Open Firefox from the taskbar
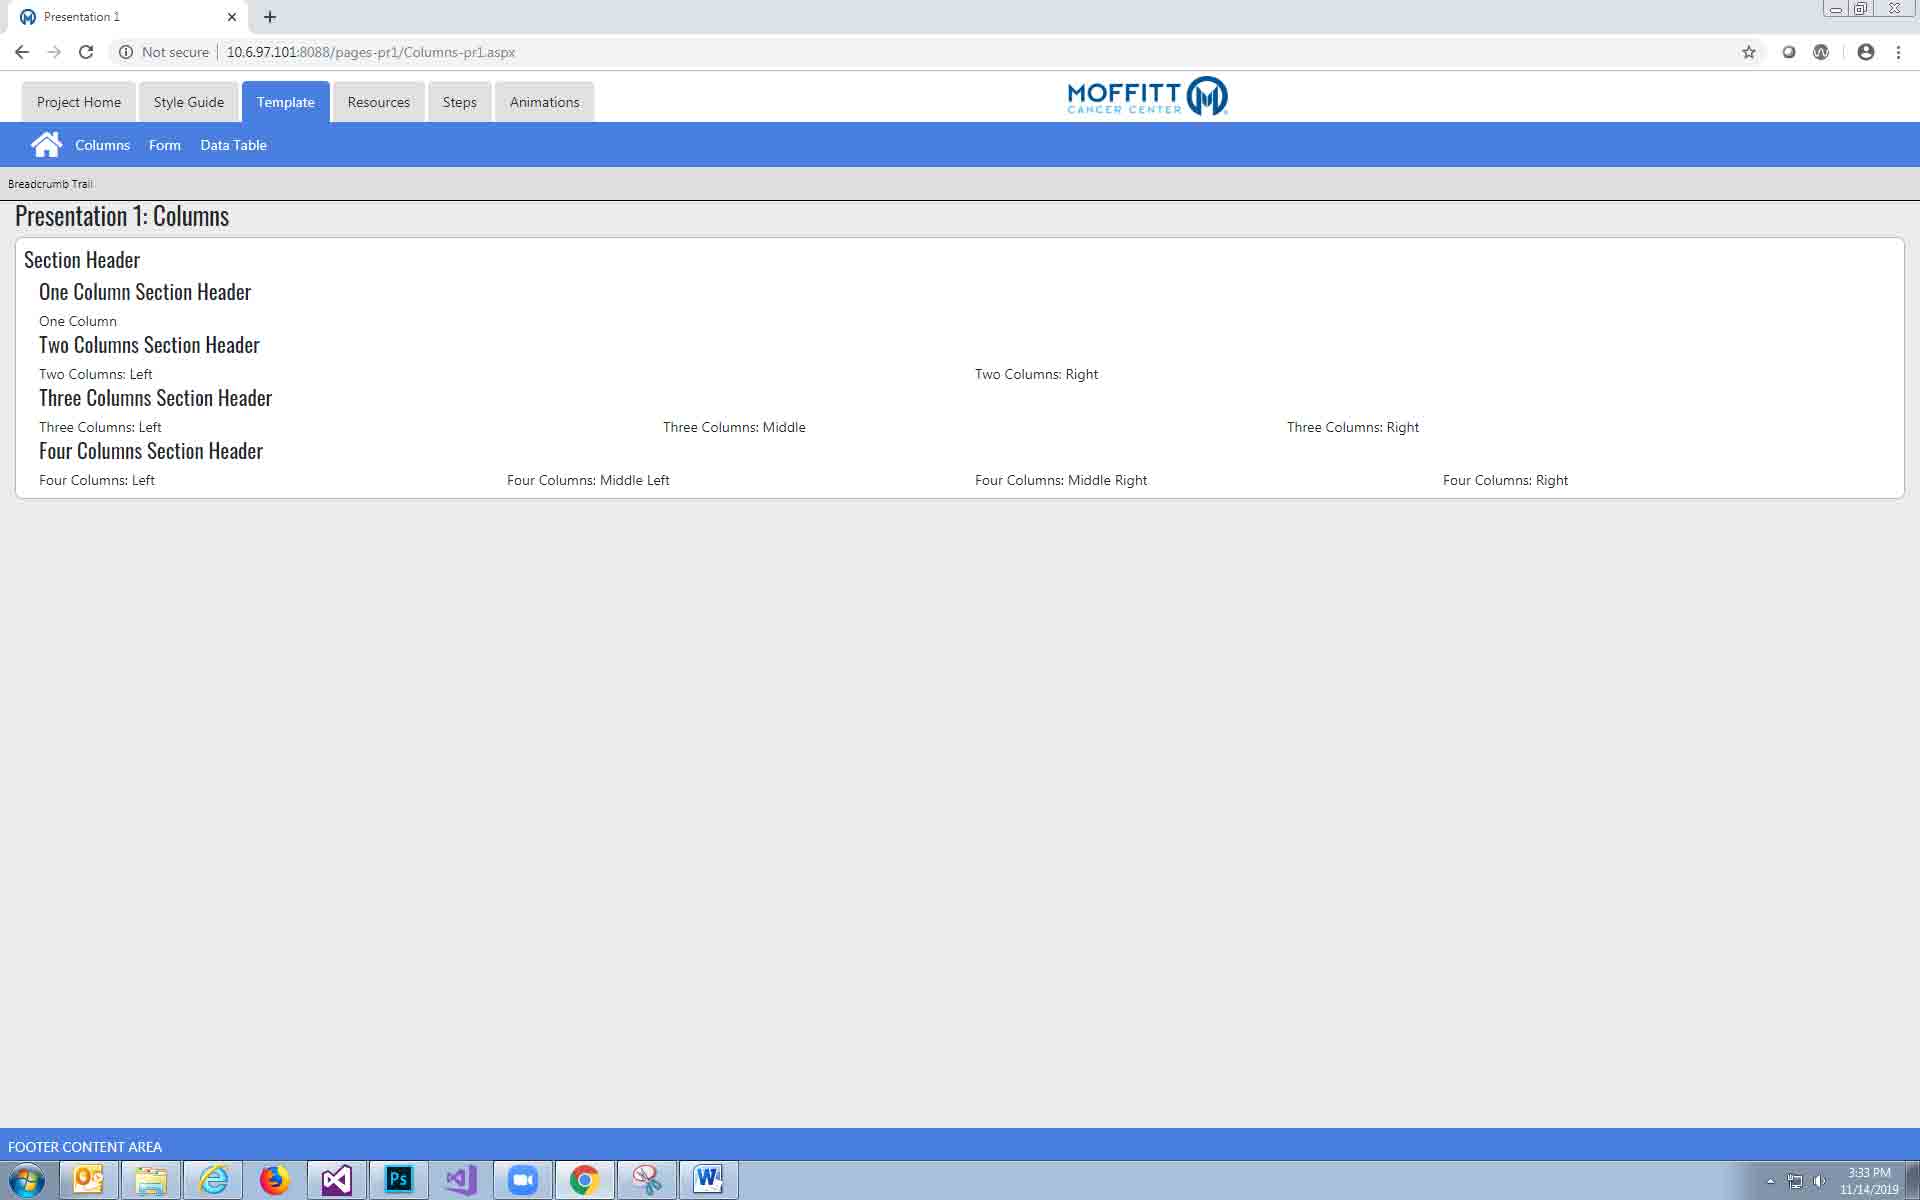The image size is (1920, 1200). point(274,1180)
